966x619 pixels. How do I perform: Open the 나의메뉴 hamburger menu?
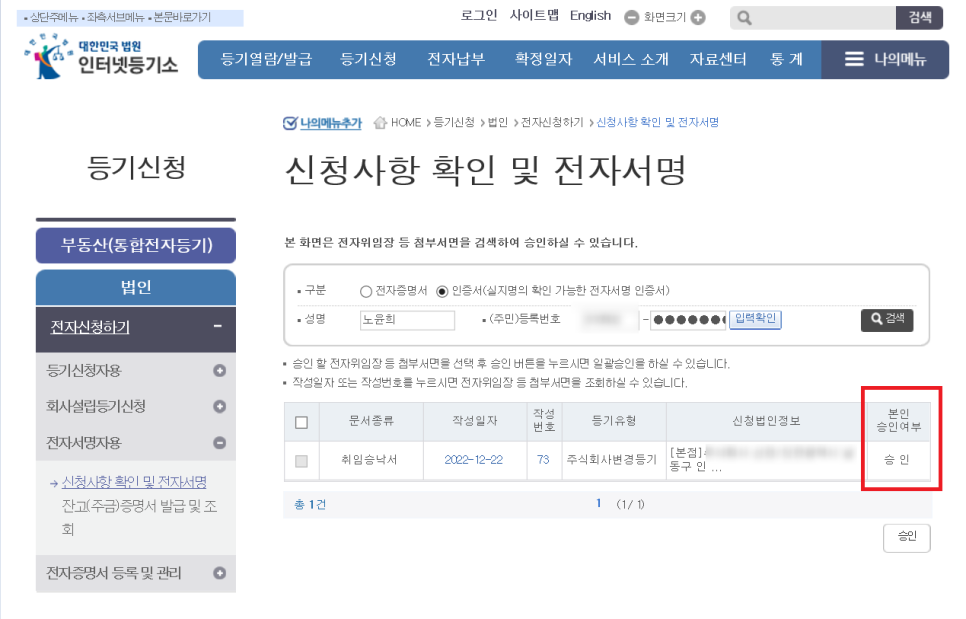coord(885,59)
